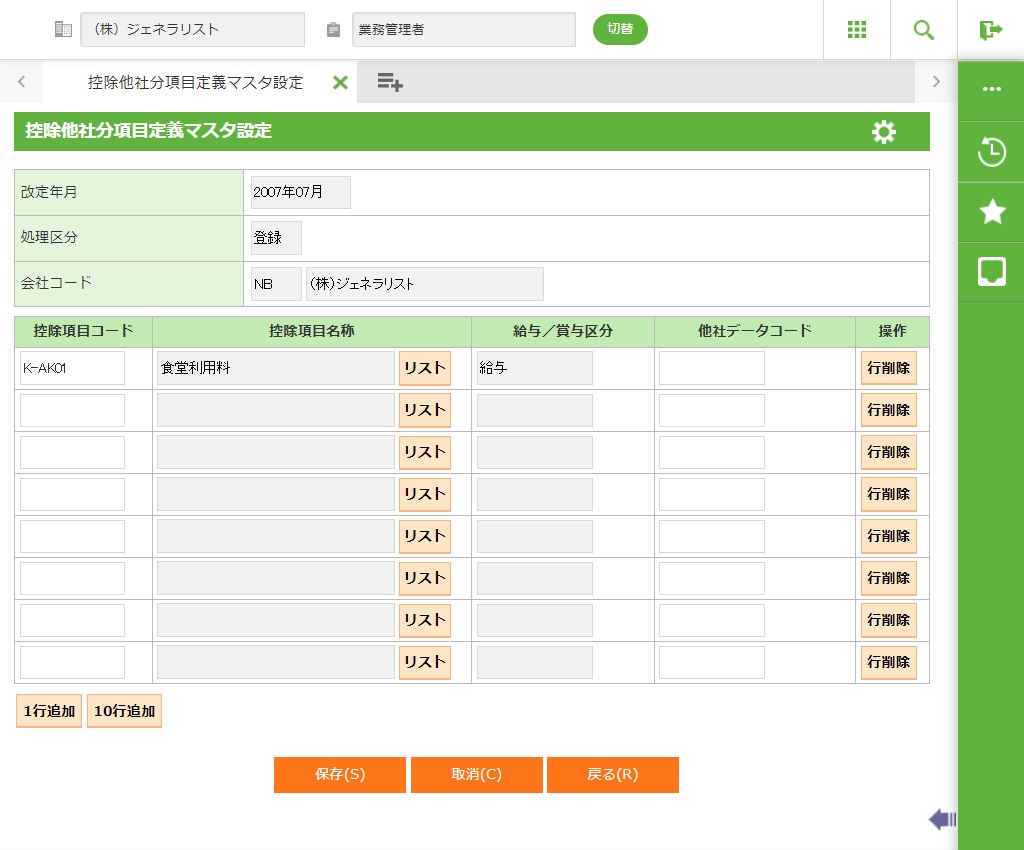Open the inbox tray icon in sidebar
1024x850 pixels.
[991, 271]
